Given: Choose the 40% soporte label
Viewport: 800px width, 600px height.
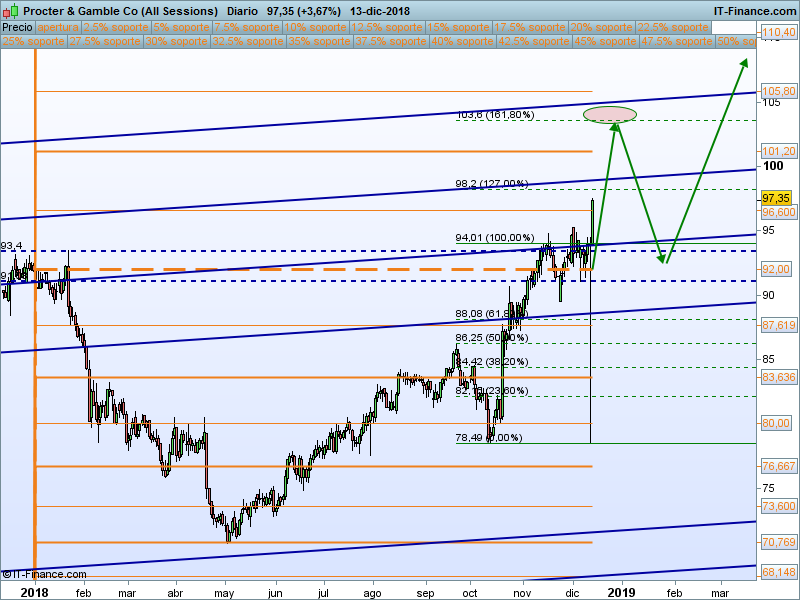Looking at the screenshot, I should pos(462,41).
